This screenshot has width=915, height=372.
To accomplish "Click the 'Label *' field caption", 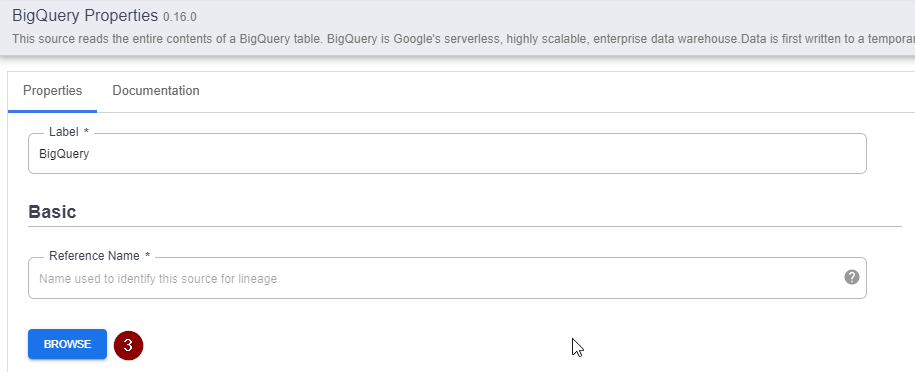I will 69,132.
